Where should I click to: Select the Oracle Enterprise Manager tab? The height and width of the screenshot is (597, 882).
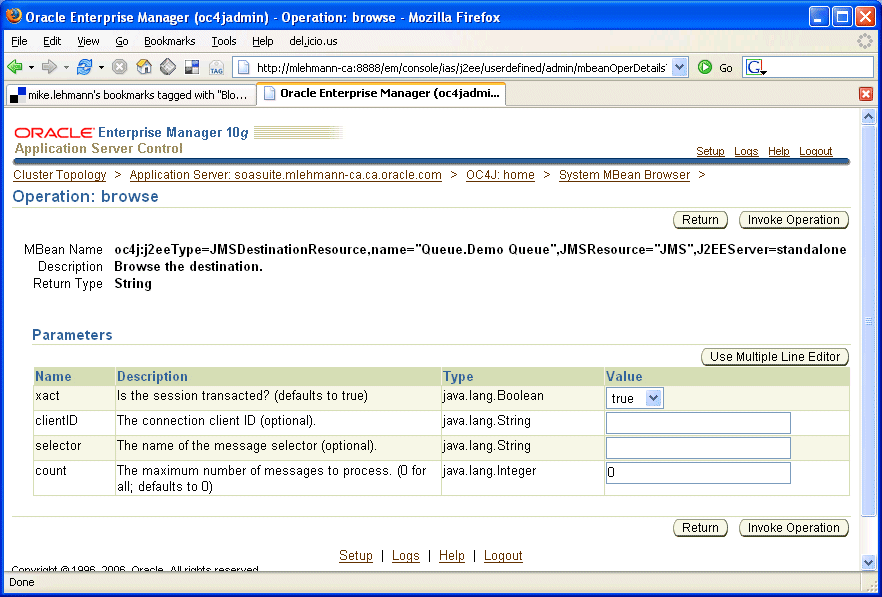(381, 93)
